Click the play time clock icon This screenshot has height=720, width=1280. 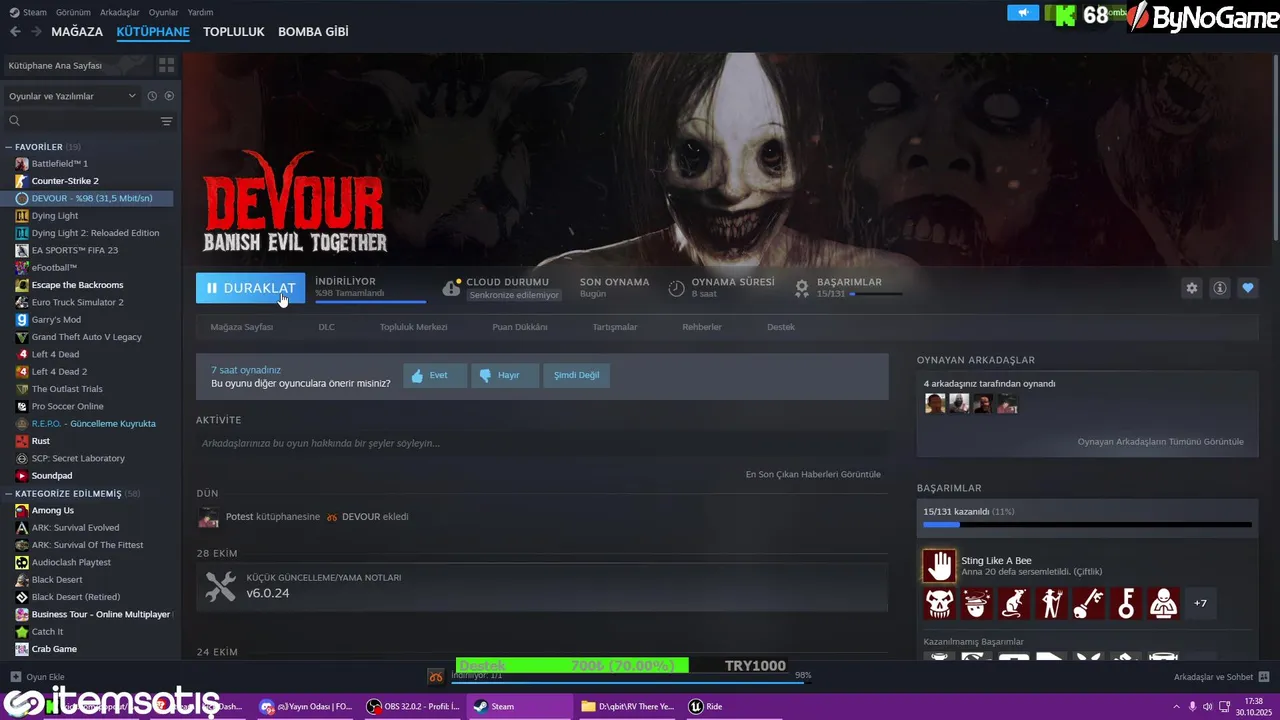[676, 288]
